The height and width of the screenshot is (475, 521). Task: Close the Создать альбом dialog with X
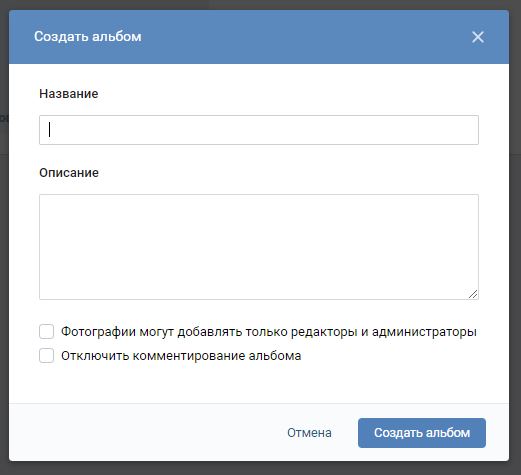pyautogui.click(x=478, y=37)
